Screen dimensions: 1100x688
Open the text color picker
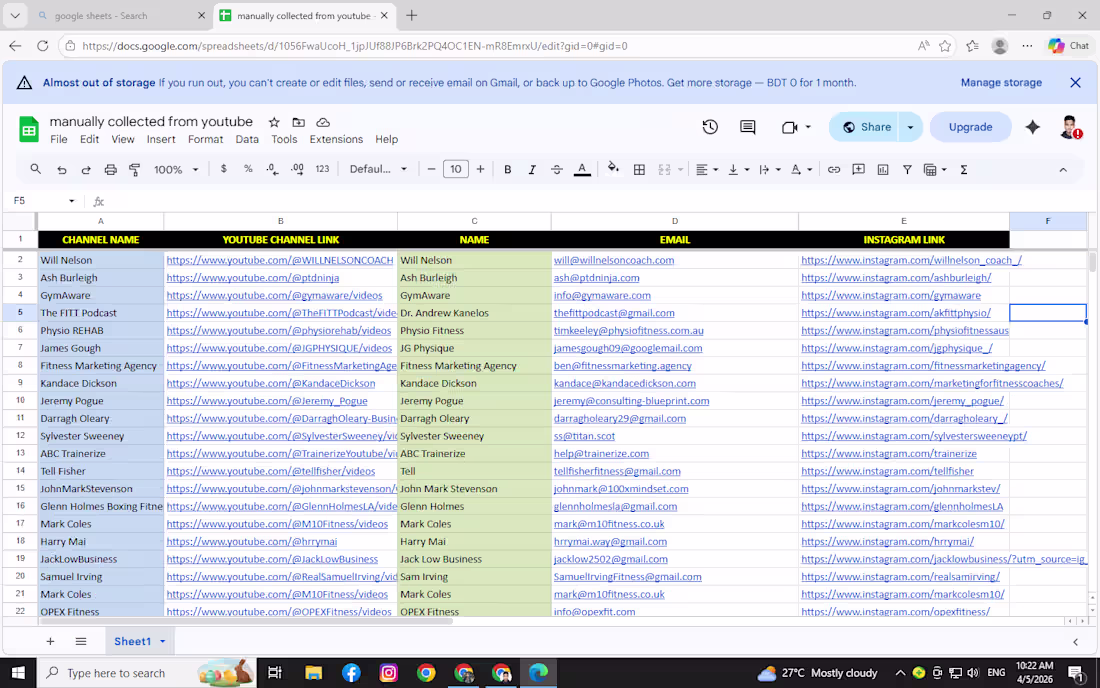pyautogui.click(x=582, y=169)
